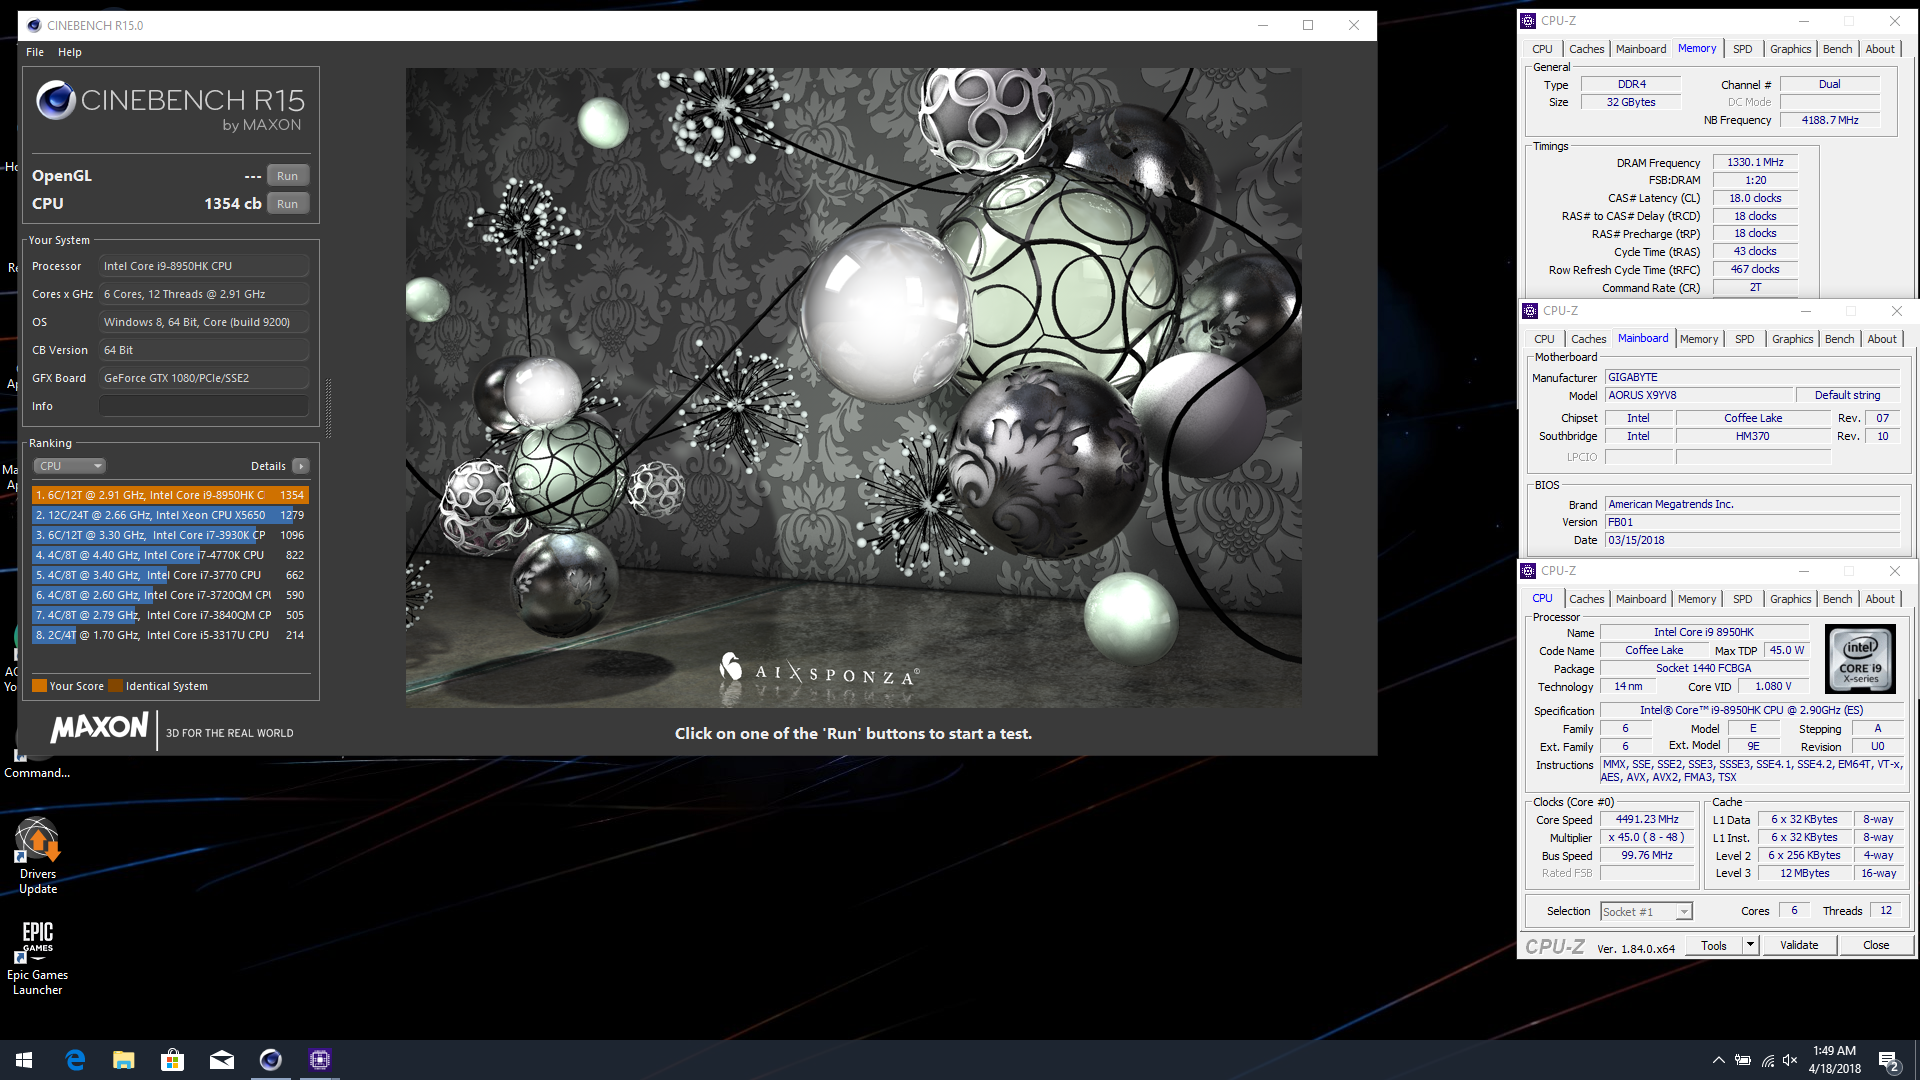Open File Explorer from the taskbar
The width and height of the screenshot is (1920, 1080).
(x=124, y=1060)
